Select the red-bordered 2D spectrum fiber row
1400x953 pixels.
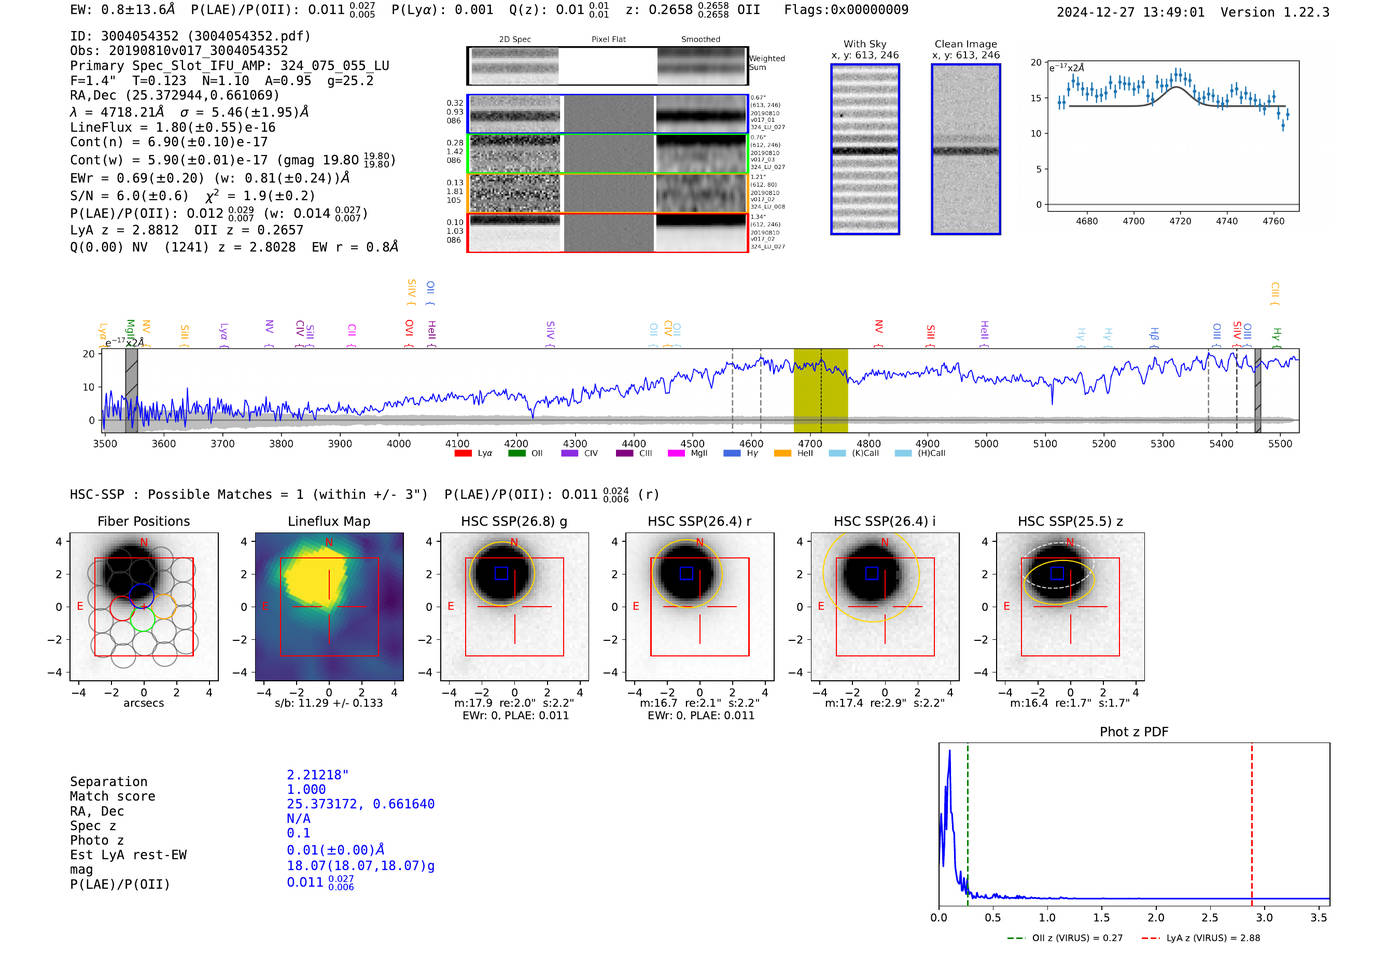pyautogui.click(x=607, y=232)
